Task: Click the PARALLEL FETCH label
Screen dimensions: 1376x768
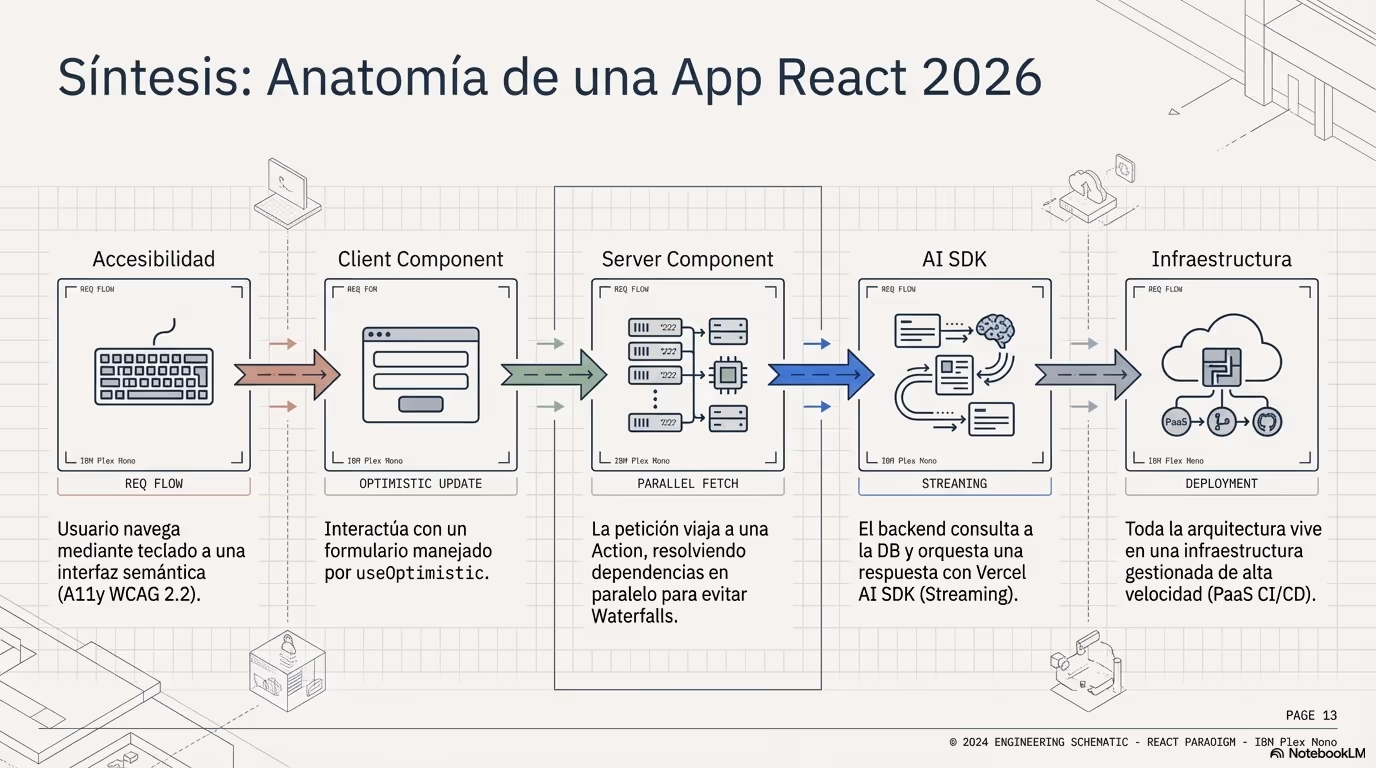Action: [688, 483]
